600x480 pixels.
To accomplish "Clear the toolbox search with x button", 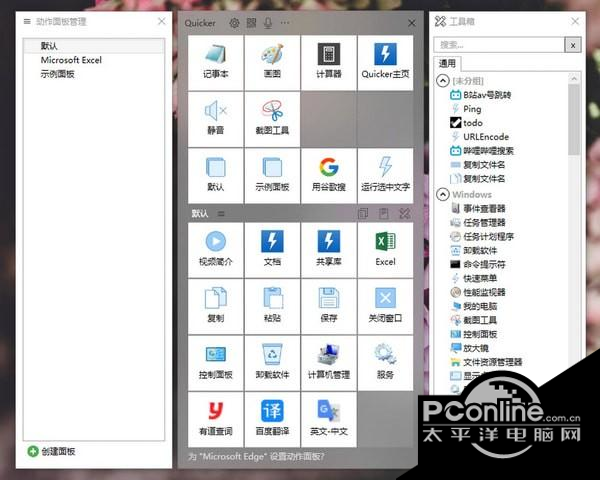I will pyautogui.click(x=573, y=45).
